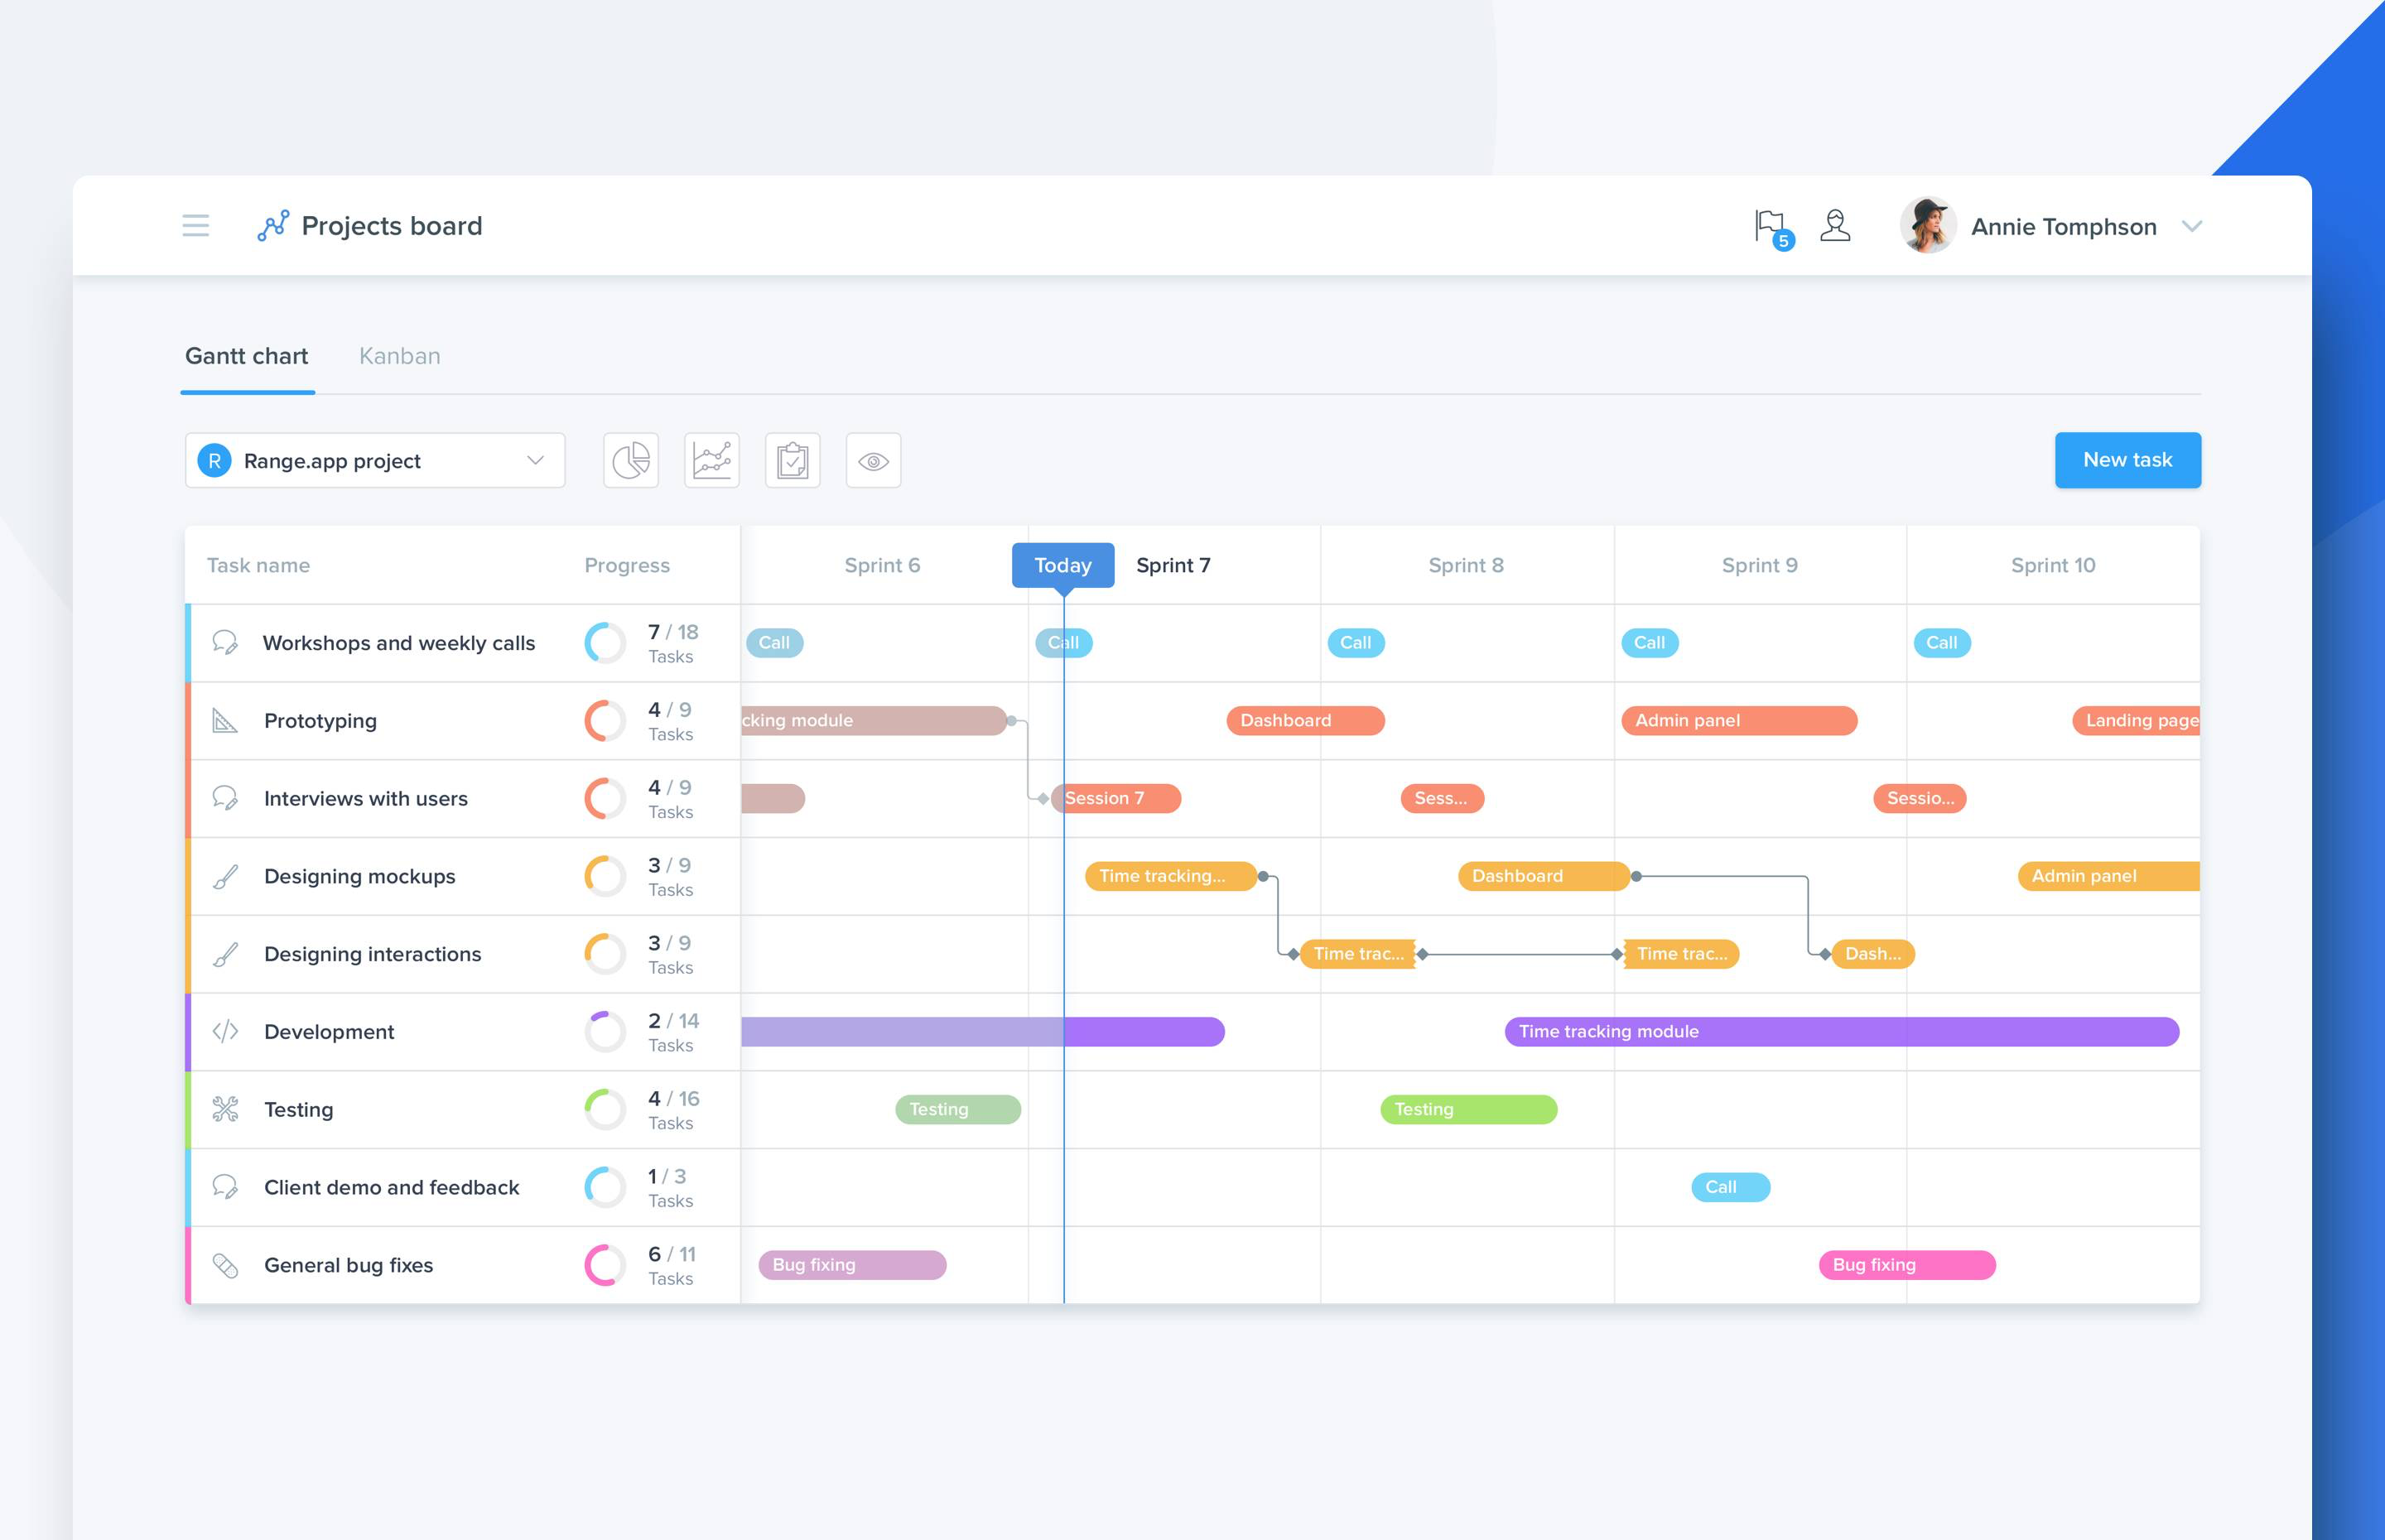Viewport: 2385px width, 1540px height.
Task: Click the line graph trend icon
Action: click(x=711, y=460)
